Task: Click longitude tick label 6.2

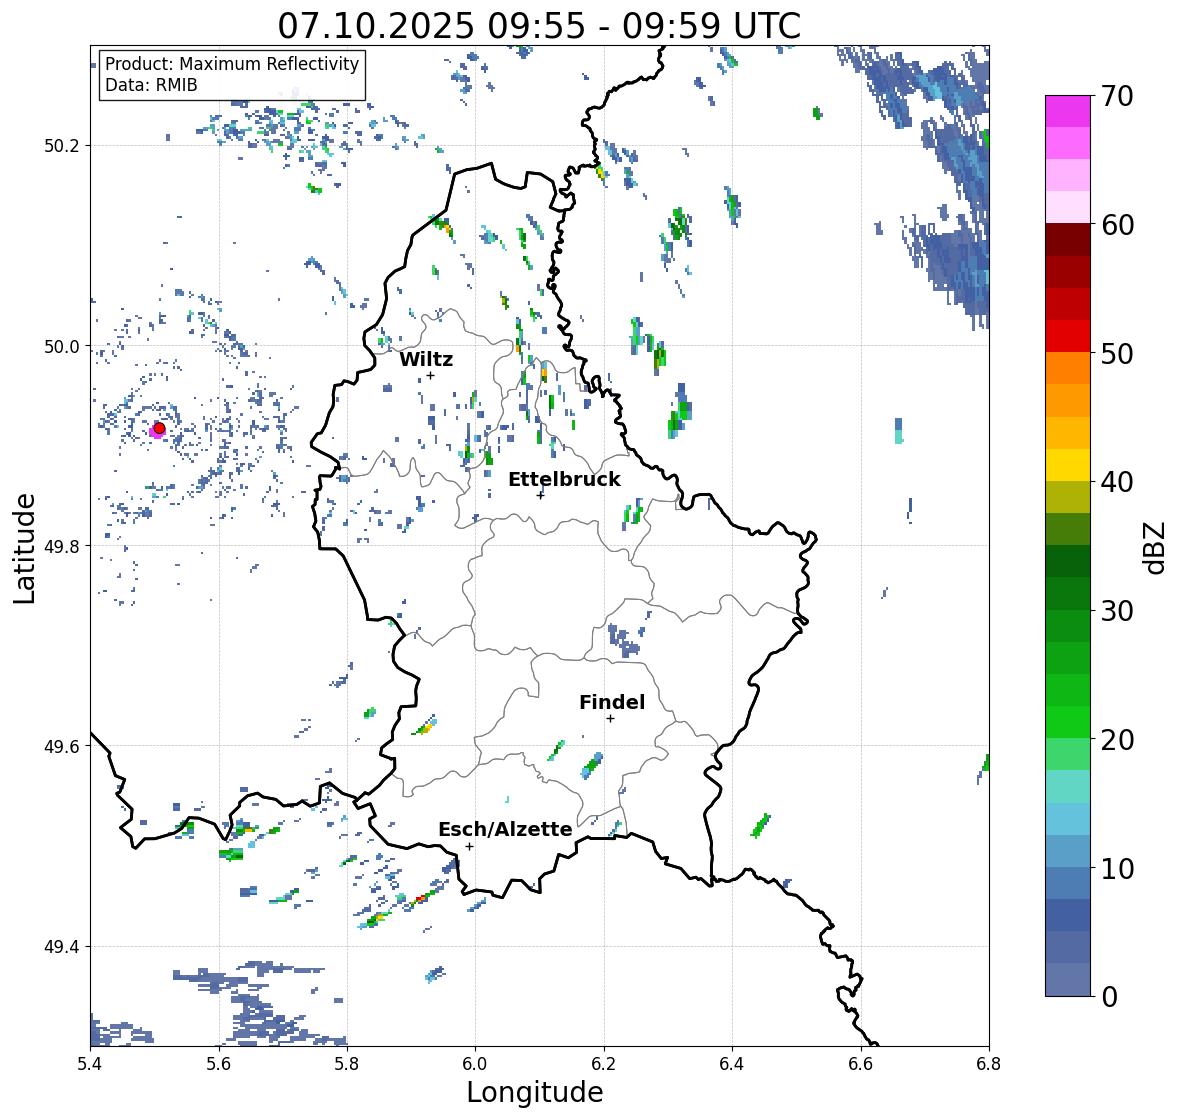Action: [x=604, y=1064]
